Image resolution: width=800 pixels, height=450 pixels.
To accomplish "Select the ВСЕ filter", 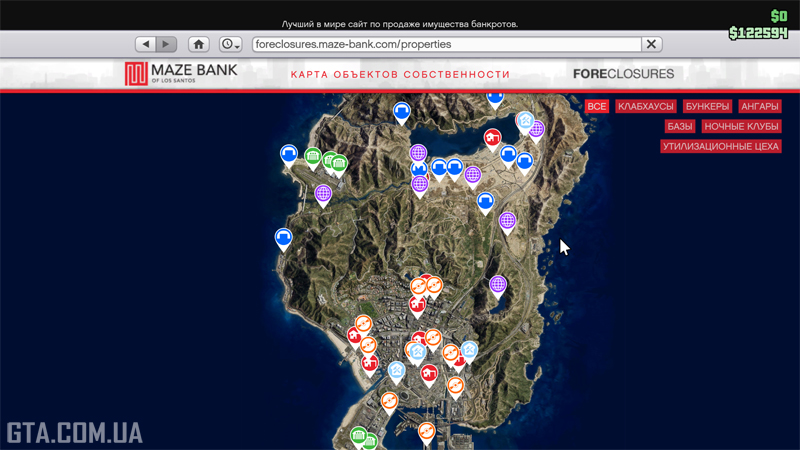I will [x=597, y=106].
